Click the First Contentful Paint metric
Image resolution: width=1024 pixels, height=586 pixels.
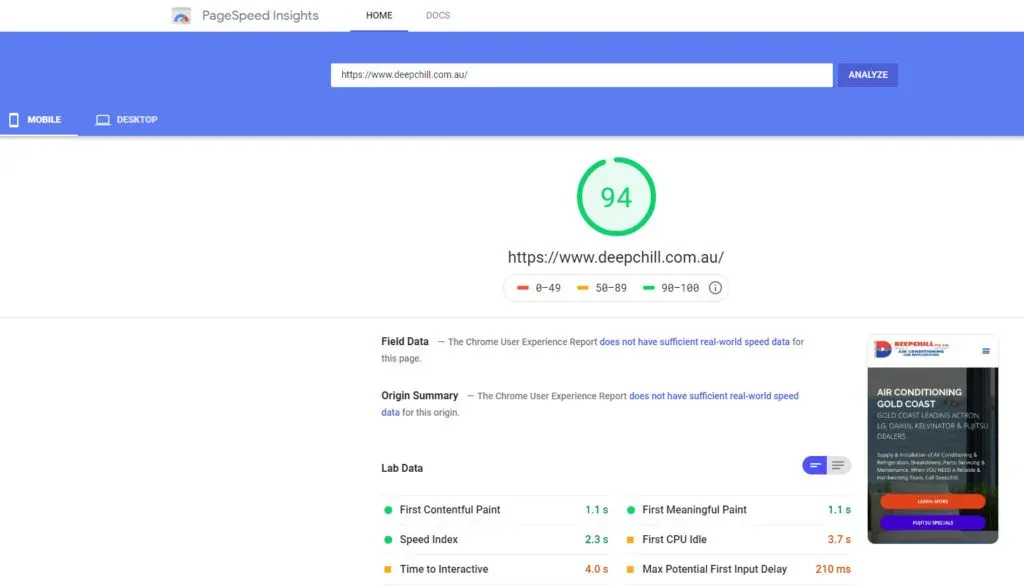click(495, 510)
